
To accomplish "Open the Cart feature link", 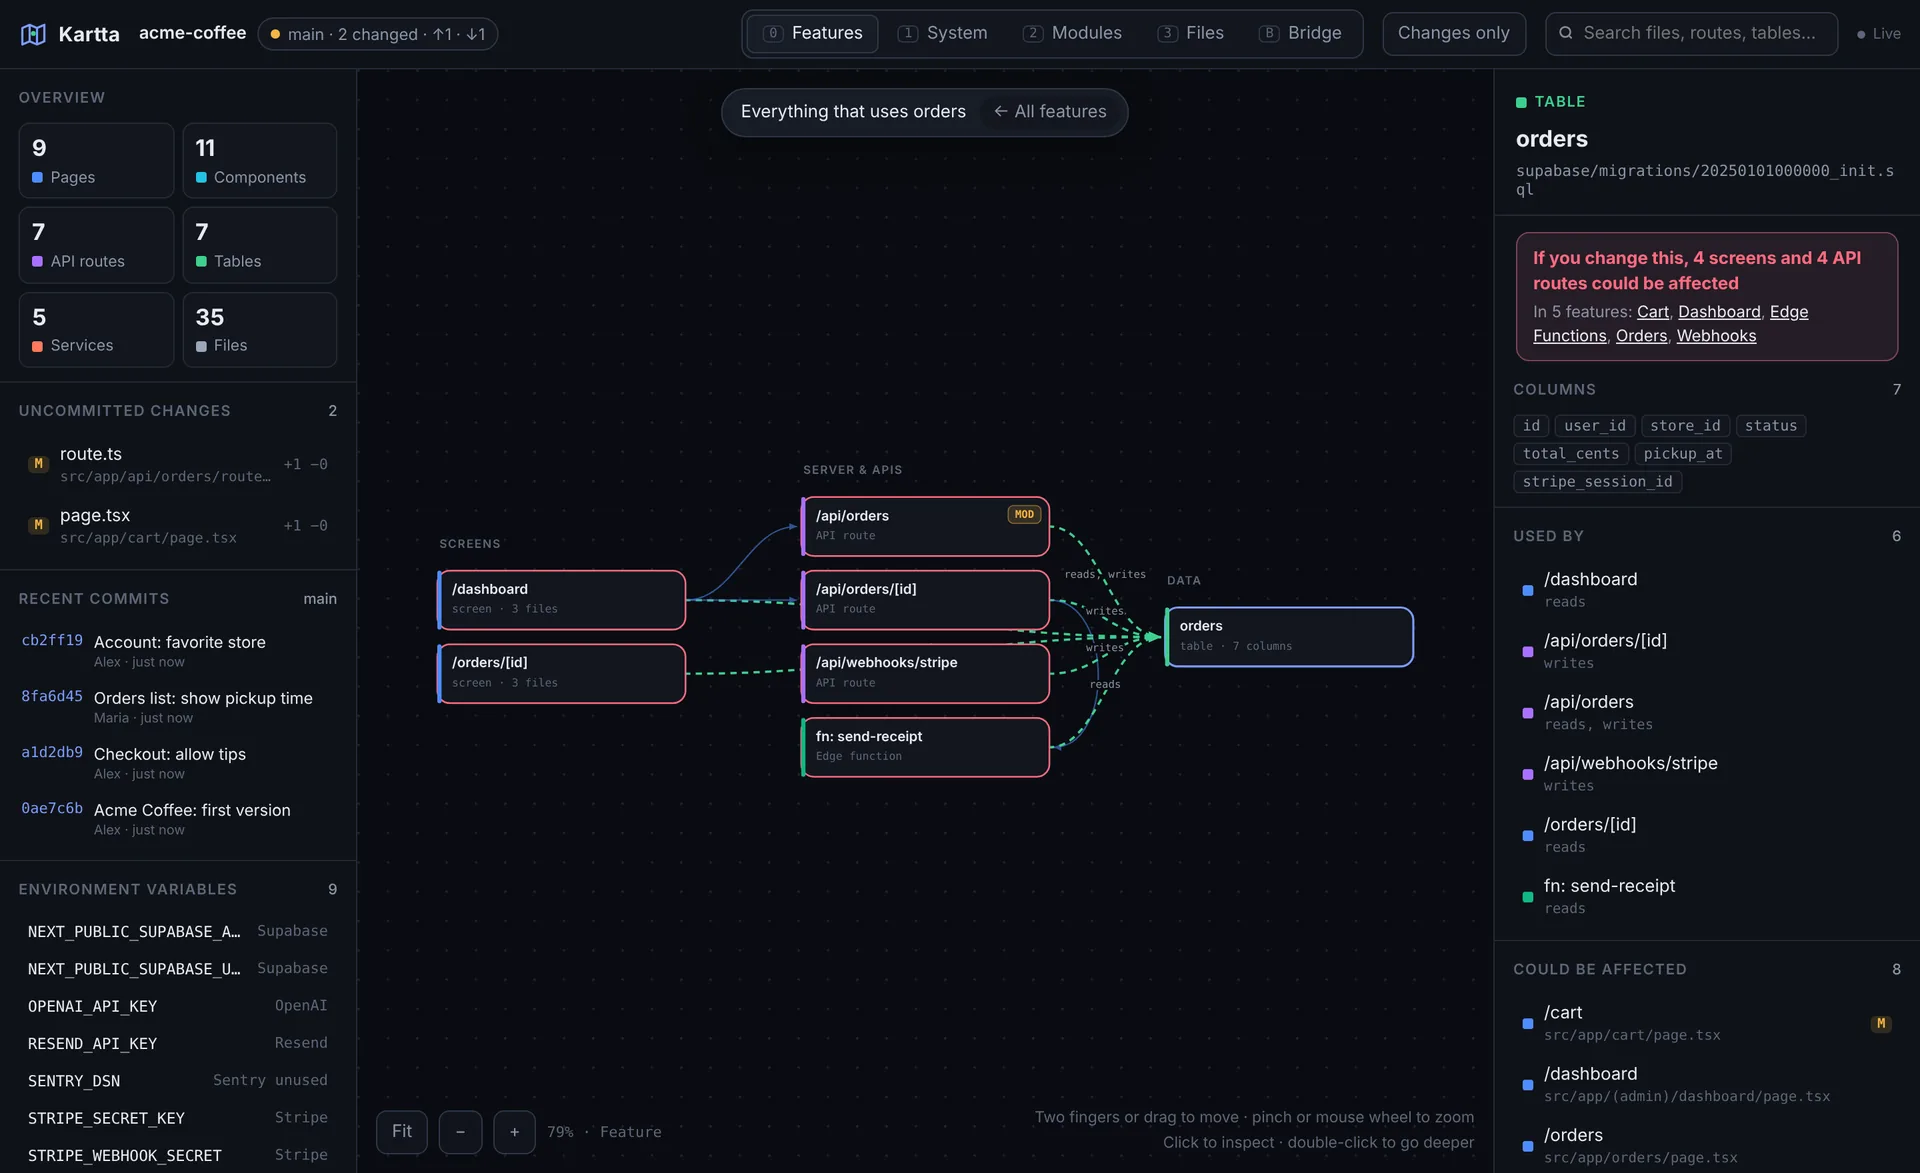I will (1652, 312).
